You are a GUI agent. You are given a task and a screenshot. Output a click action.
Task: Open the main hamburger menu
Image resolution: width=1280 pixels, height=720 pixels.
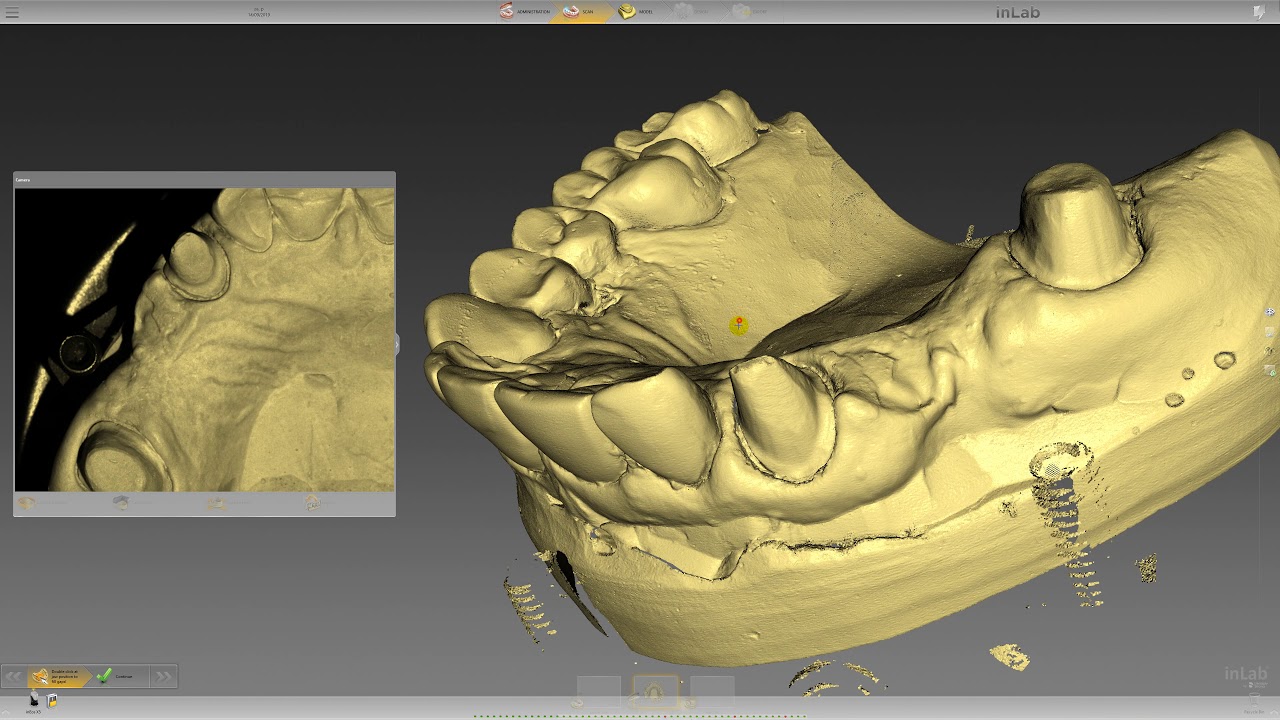[x=12, y=12]
